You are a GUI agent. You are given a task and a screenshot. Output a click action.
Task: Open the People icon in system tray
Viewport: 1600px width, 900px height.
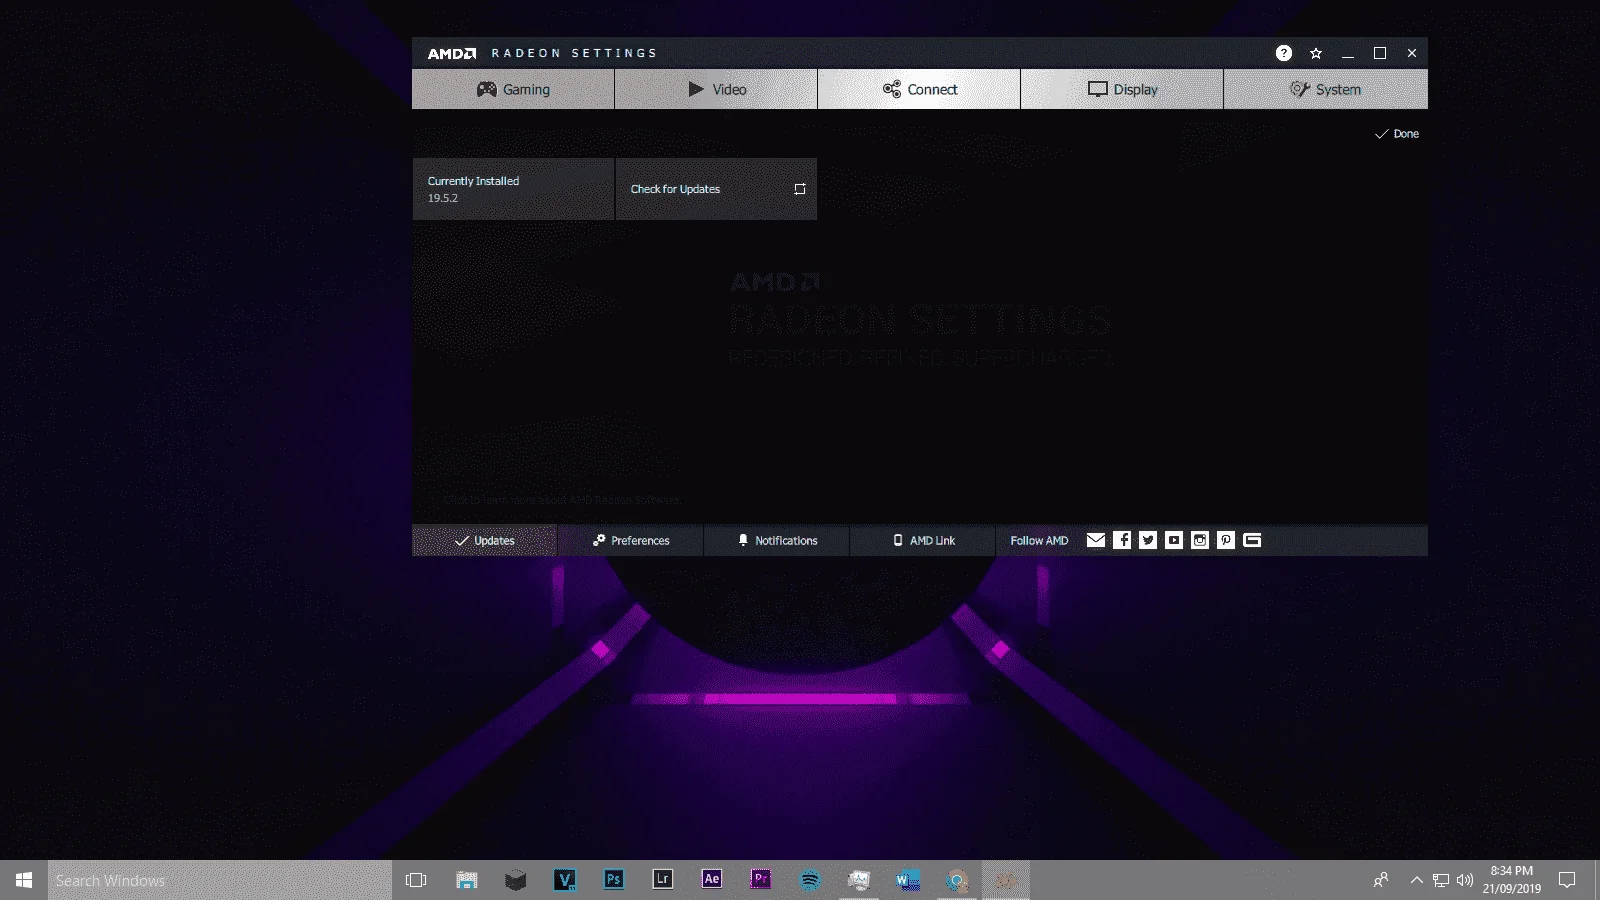coord(1381,880)
